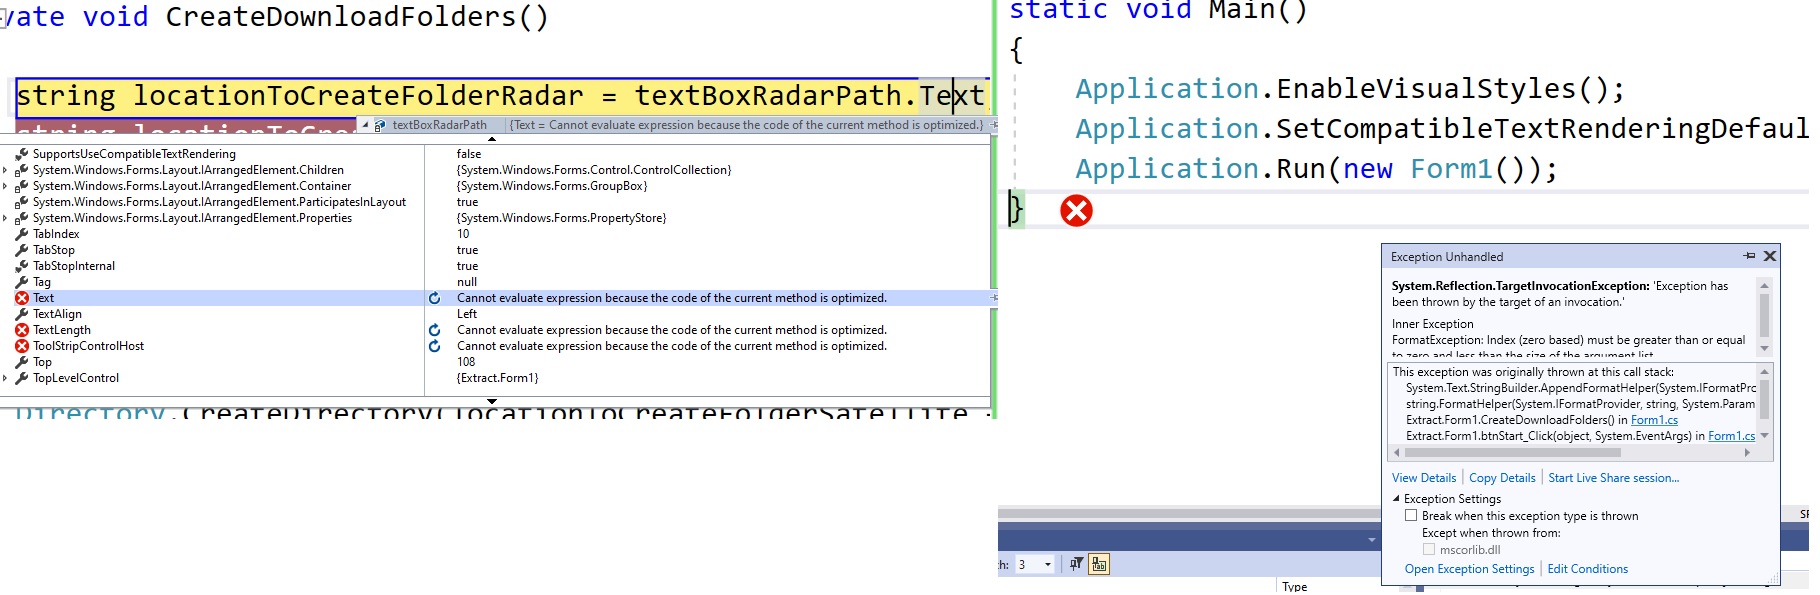Click icon next to SupportsUseCompatibleTextRendering

tap(22, 154)
